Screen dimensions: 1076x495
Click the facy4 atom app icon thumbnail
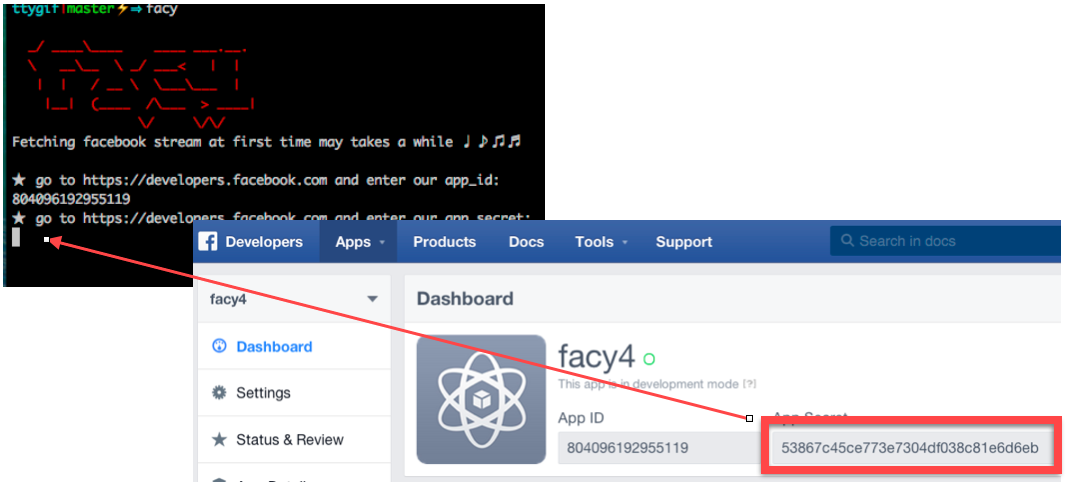481,399
